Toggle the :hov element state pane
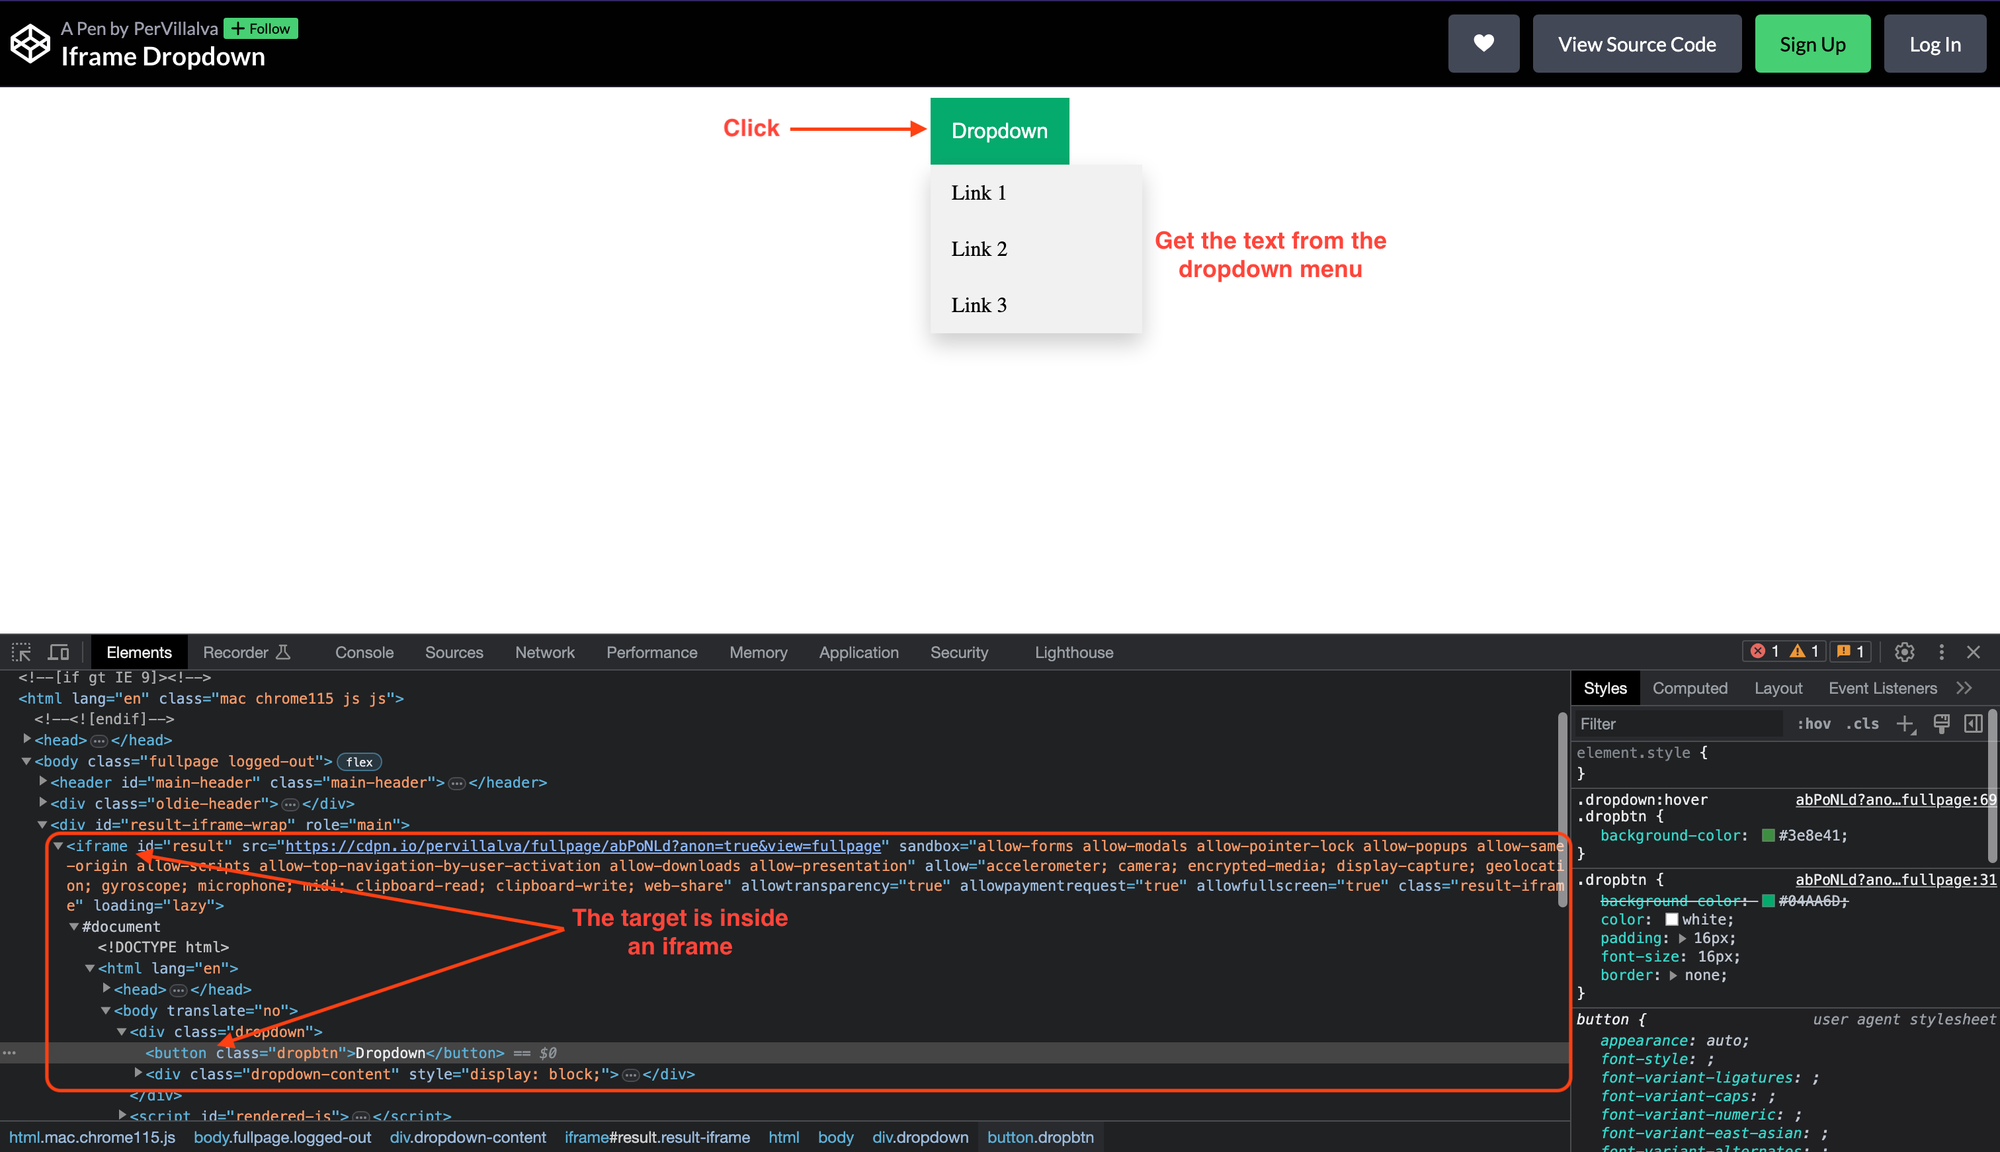The image size is (2000, 1152). pos(1814,723)
